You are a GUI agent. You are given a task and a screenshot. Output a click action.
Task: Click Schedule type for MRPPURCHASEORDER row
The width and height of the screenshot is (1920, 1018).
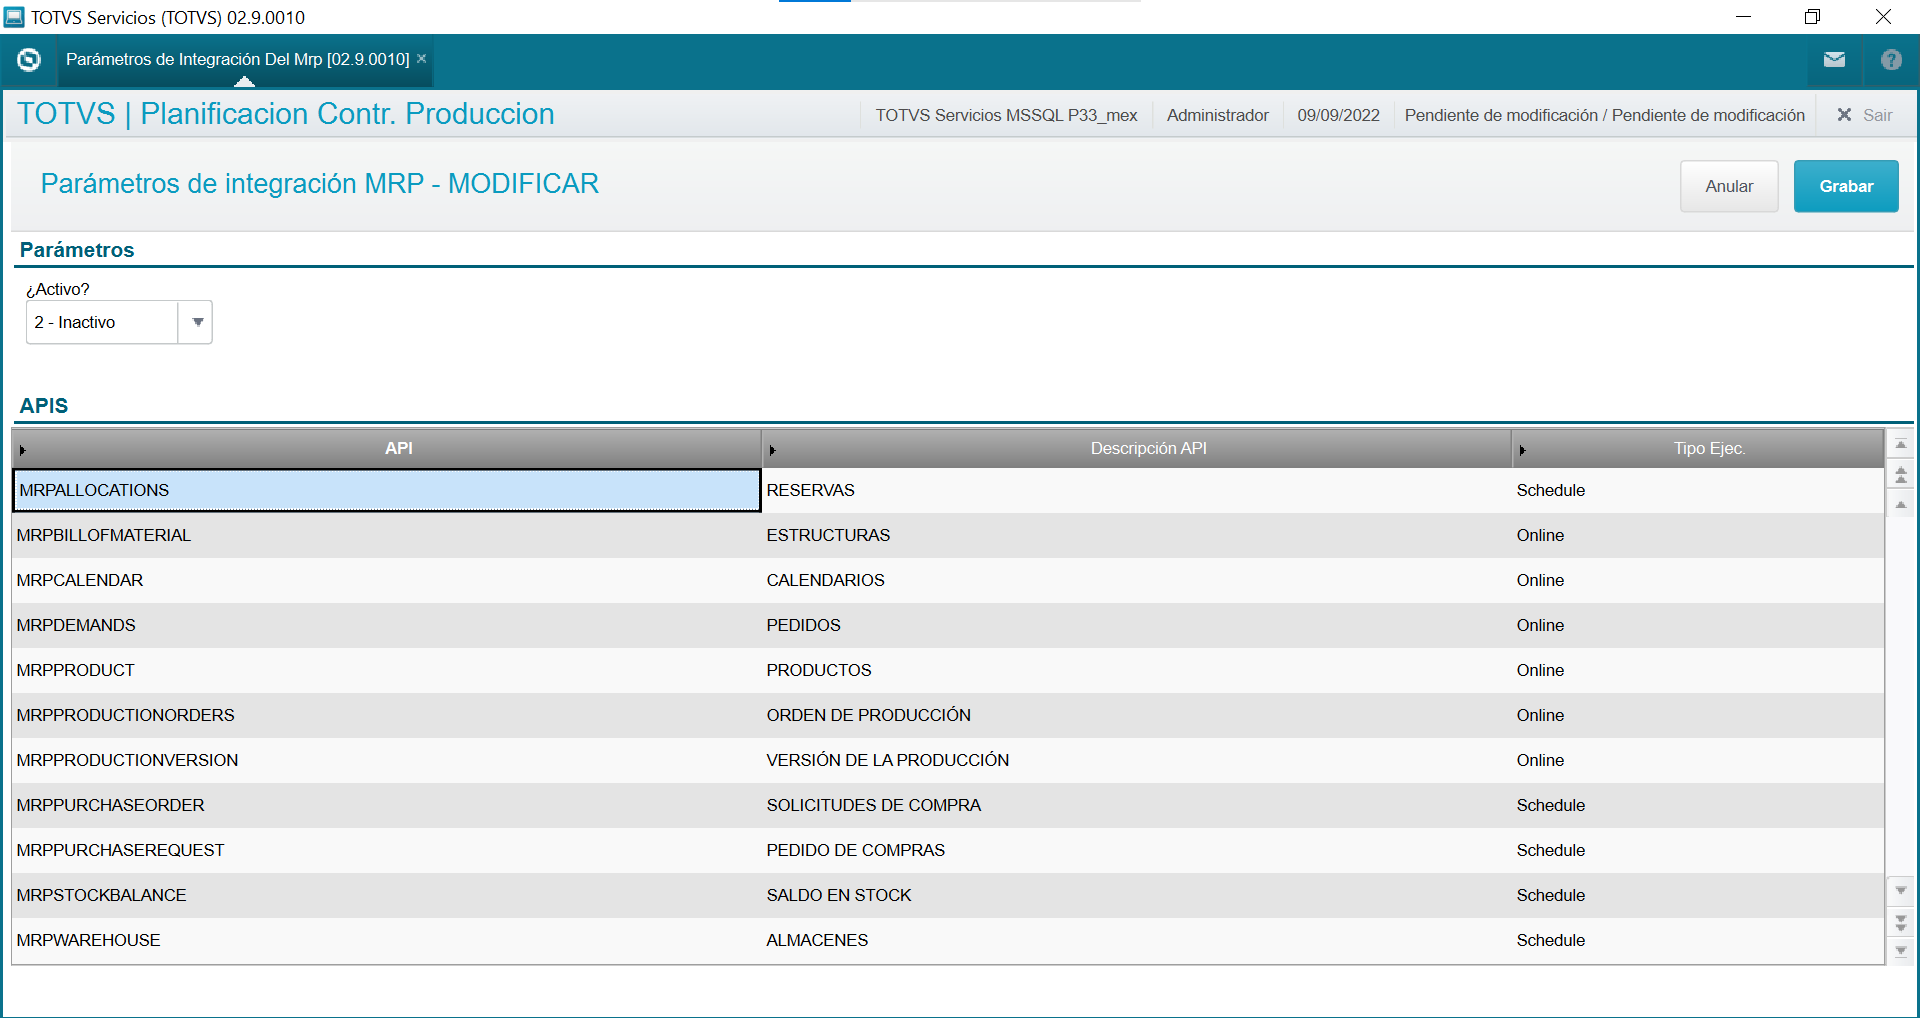click(x=1698, y=805)
